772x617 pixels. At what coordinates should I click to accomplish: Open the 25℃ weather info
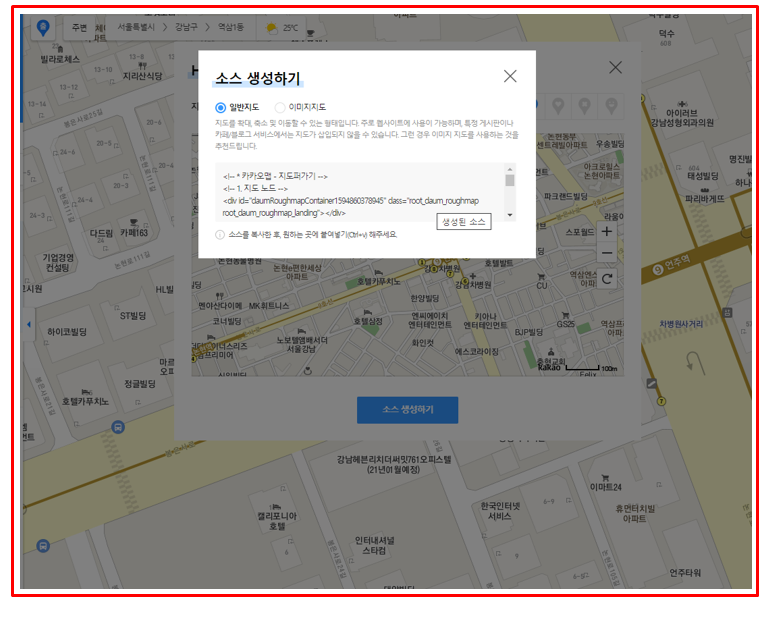coord(290,28)
